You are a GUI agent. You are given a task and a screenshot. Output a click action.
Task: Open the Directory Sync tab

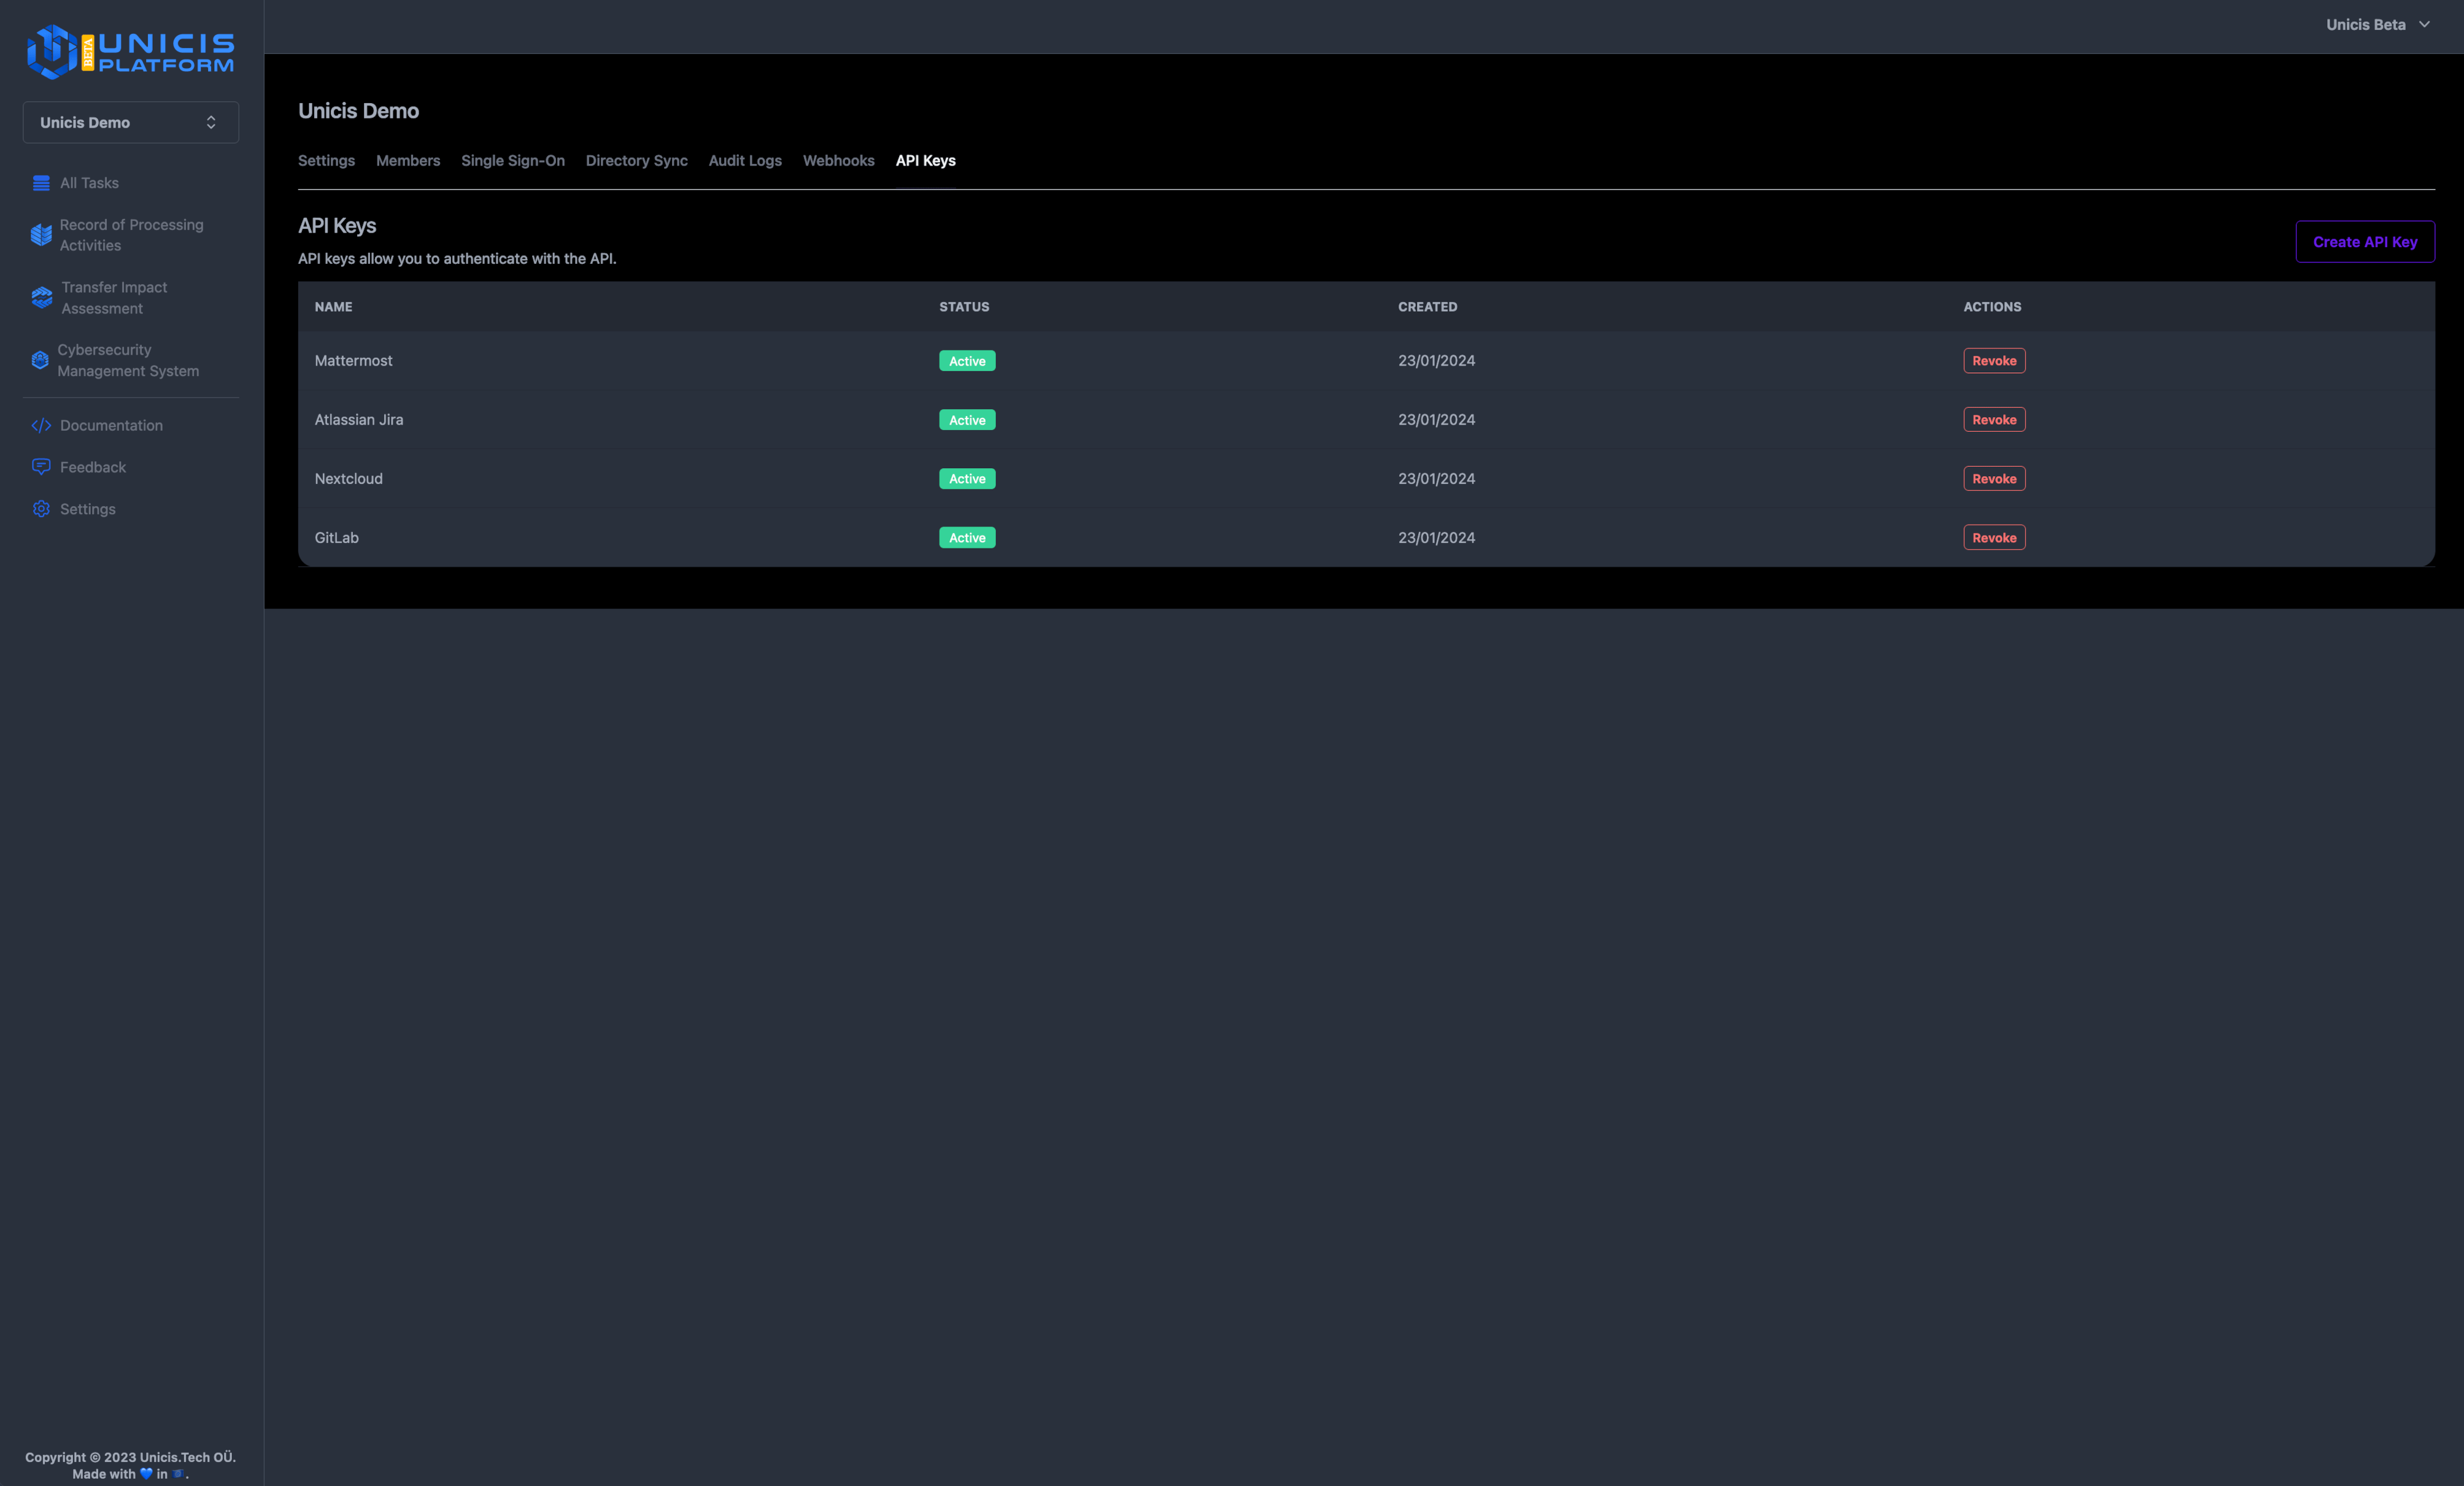636,160
